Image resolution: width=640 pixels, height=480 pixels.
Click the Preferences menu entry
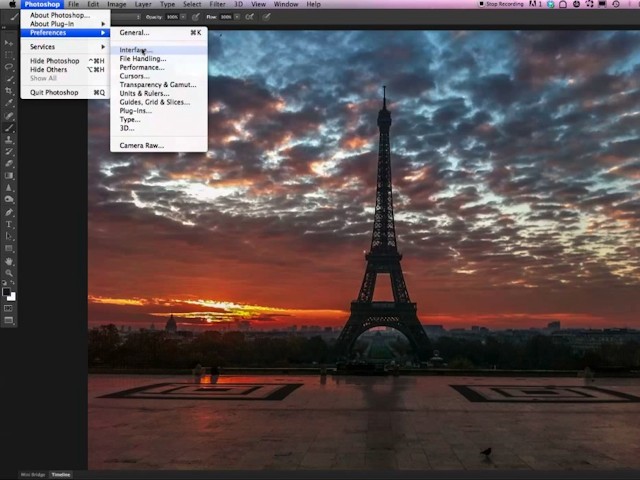66,33
